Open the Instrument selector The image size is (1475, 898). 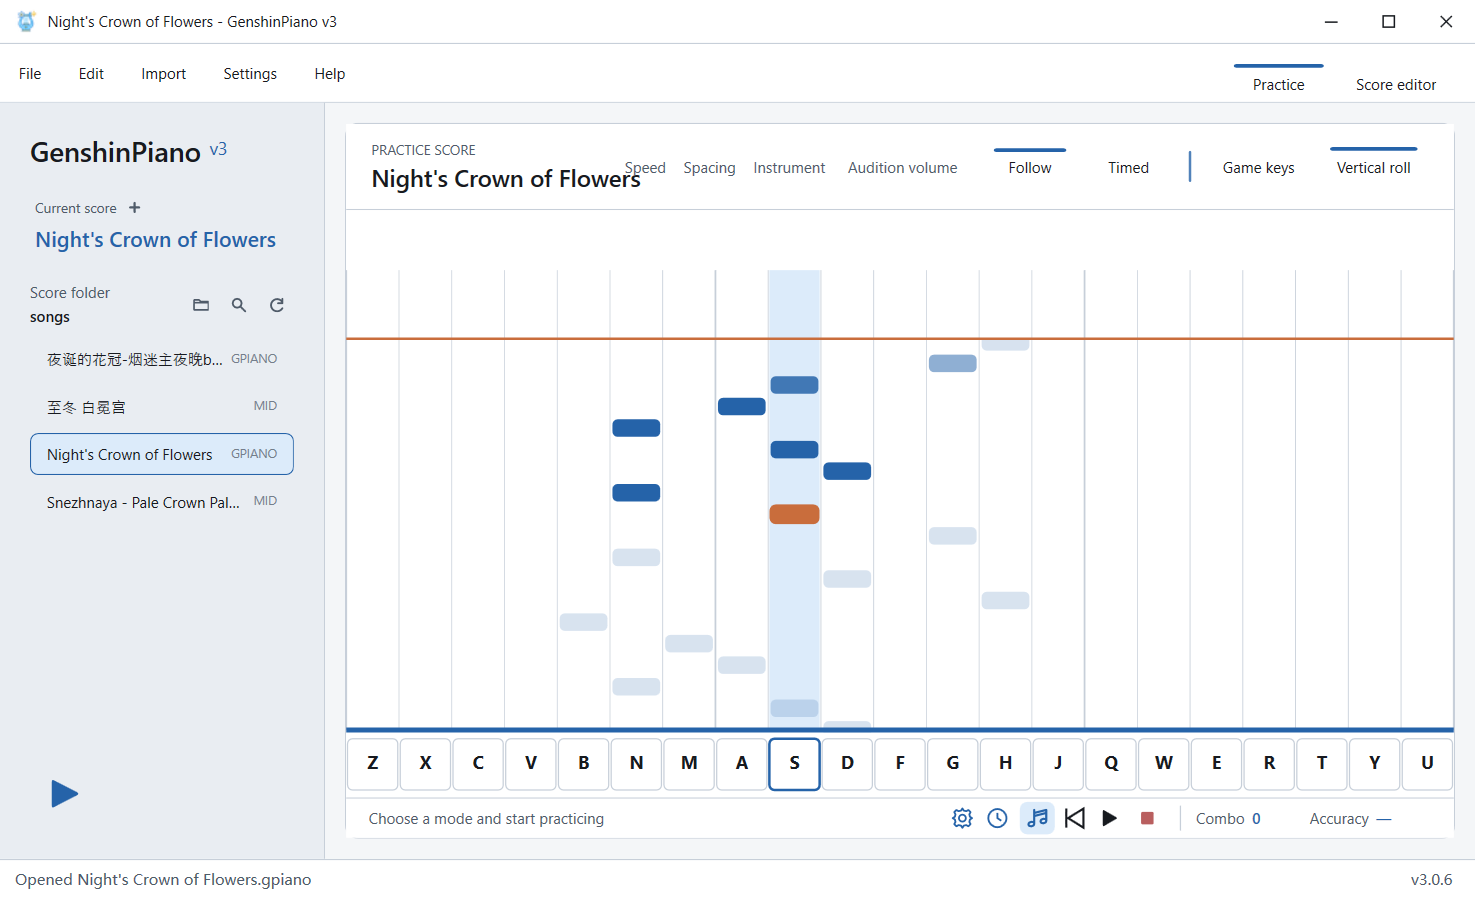click(789, 167)
